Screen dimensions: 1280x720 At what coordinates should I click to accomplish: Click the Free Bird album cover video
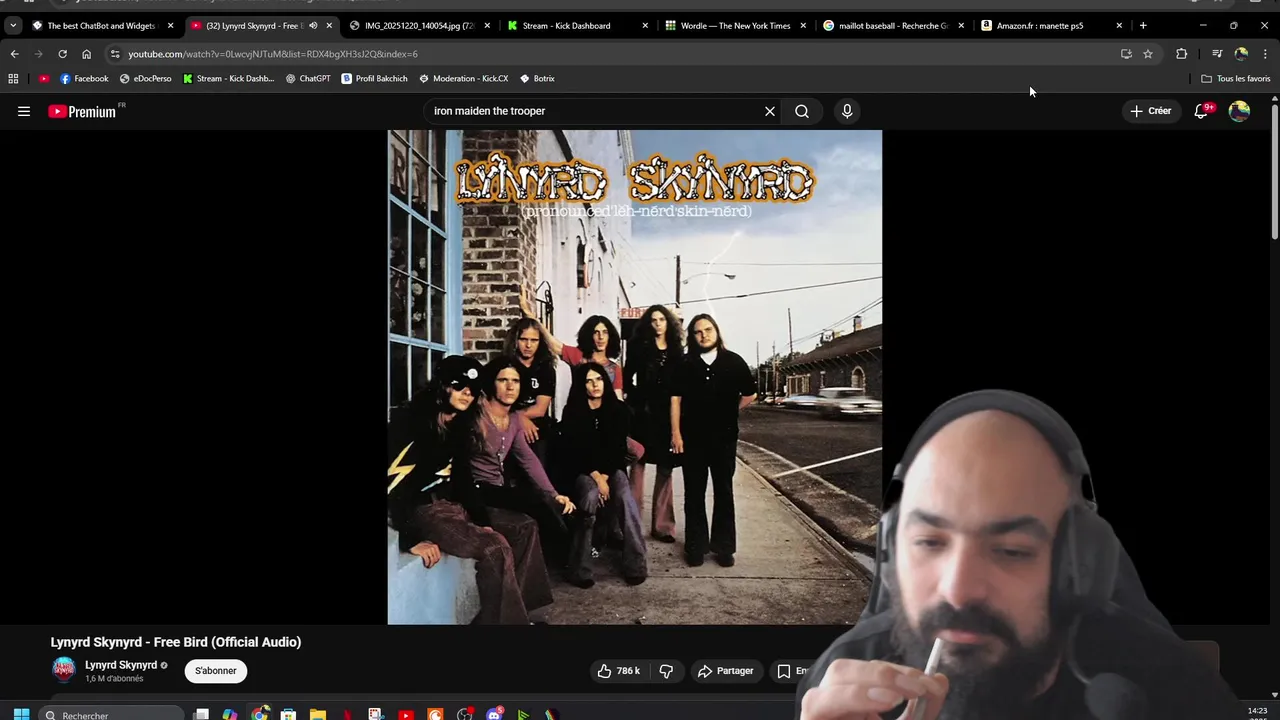(x=635, y=377)
